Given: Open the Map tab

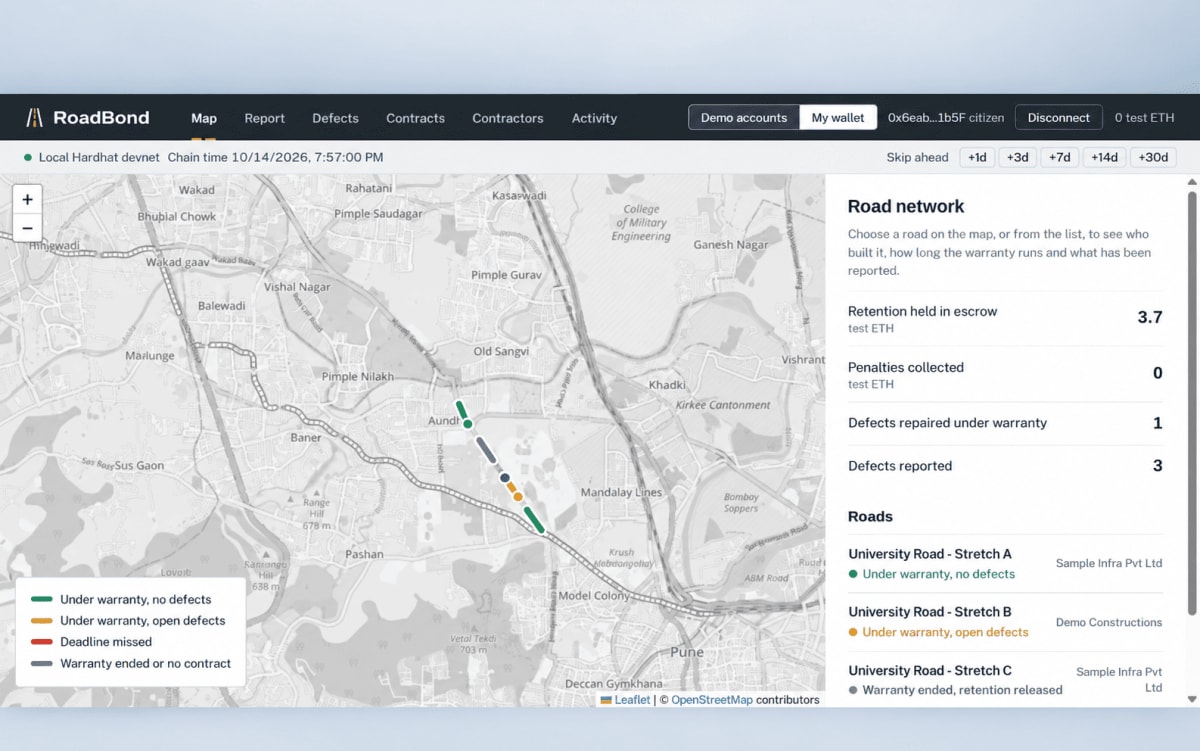Looking at the screenshot, I should [x=204, y=118].
